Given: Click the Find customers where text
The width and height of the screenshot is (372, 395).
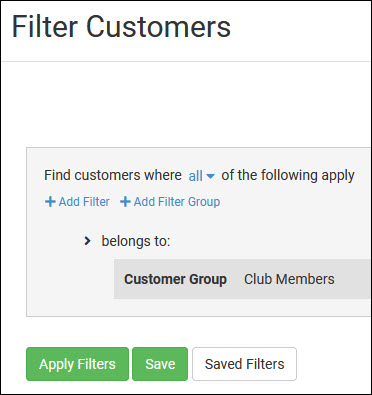Looking at the screenshot, I should [x=113, y=175].
